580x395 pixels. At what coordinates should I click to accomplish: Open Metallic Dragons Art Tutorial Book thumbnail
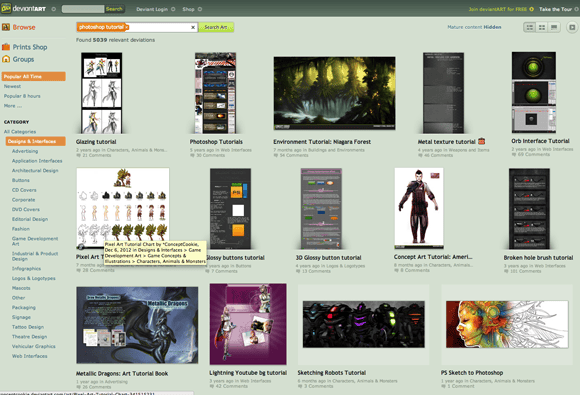click(137, 325)
